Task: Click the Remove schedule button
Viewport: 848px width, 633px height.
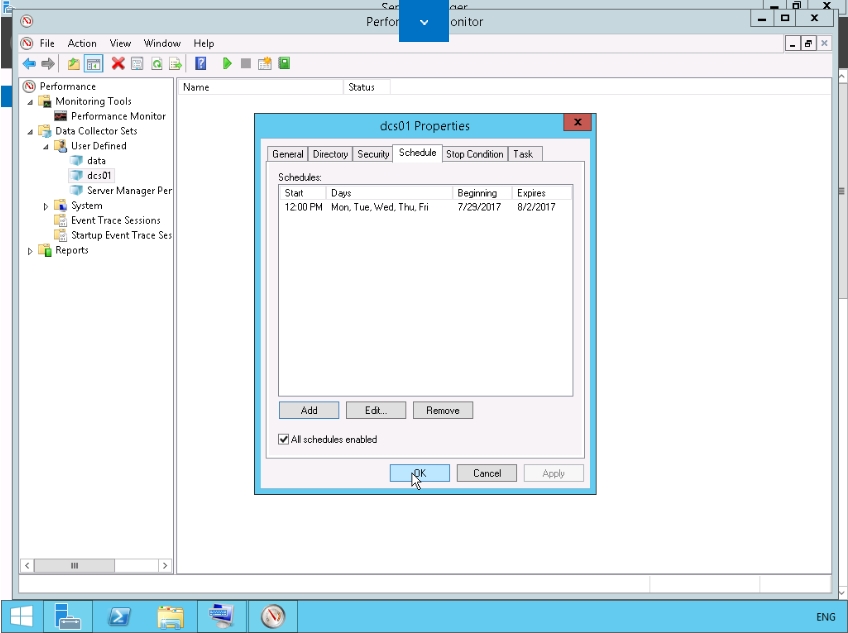Action: pos(442,410)
